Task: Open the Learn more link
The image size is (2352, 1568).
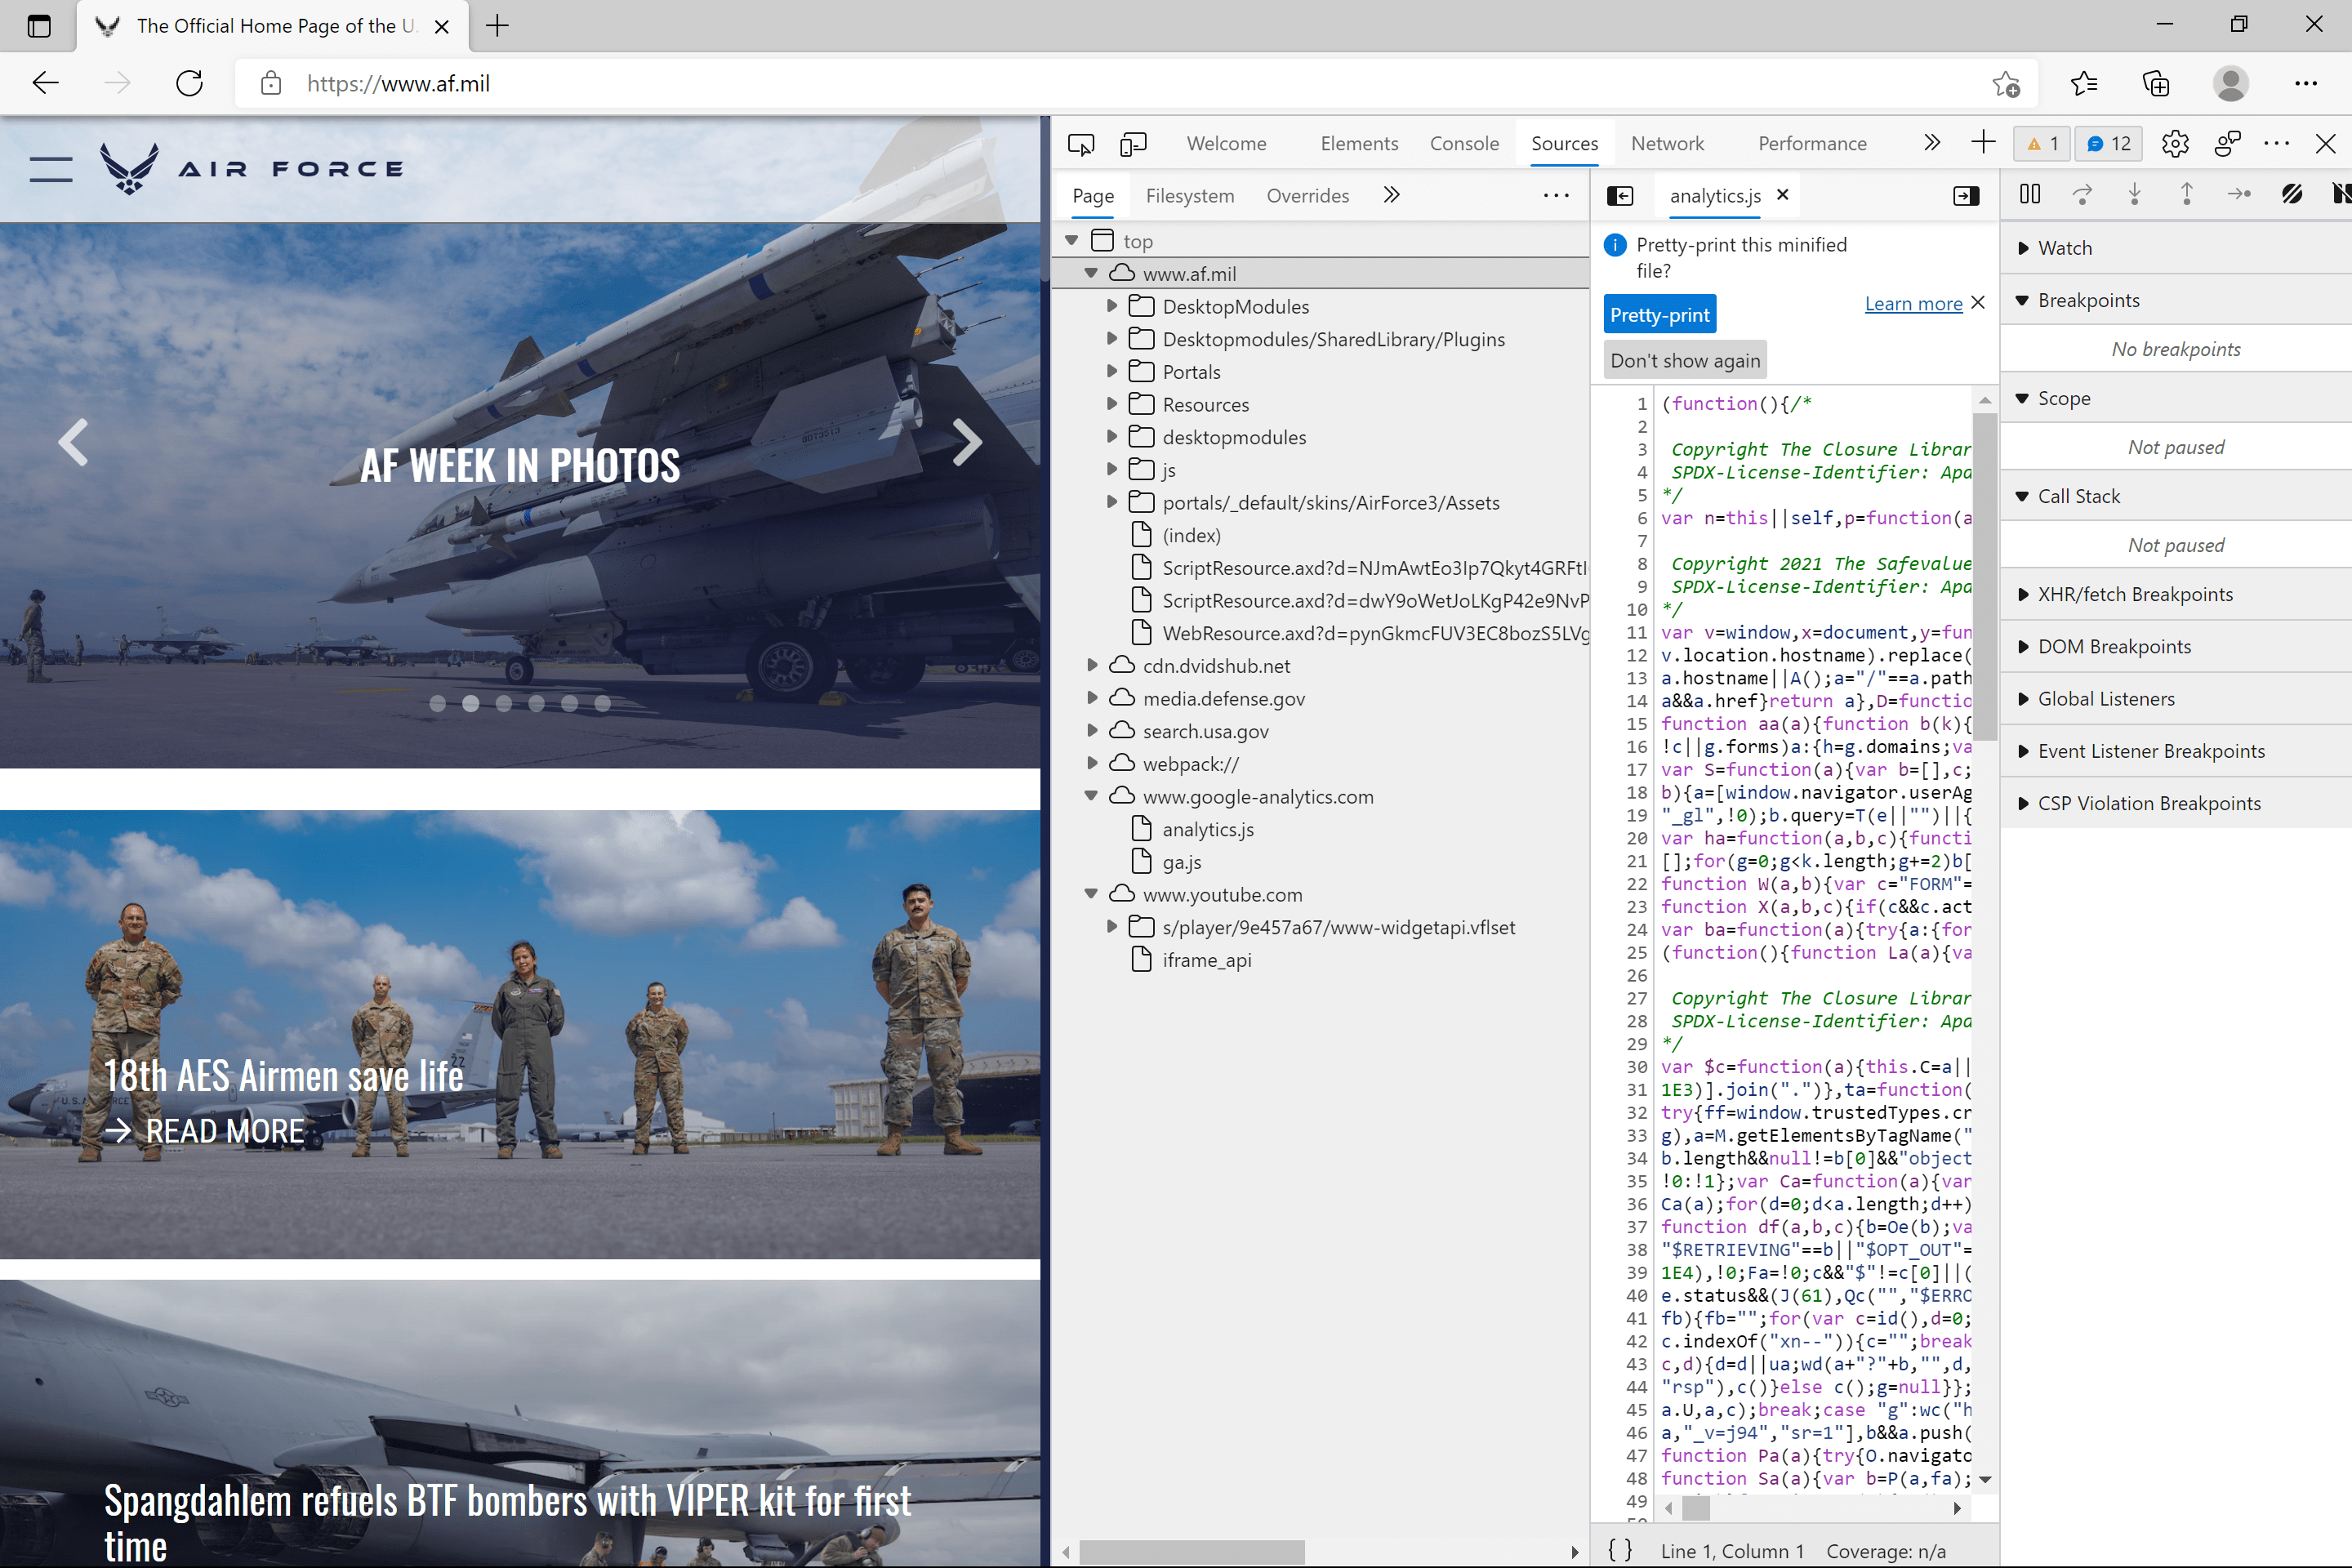Action: click(1912, 304)
